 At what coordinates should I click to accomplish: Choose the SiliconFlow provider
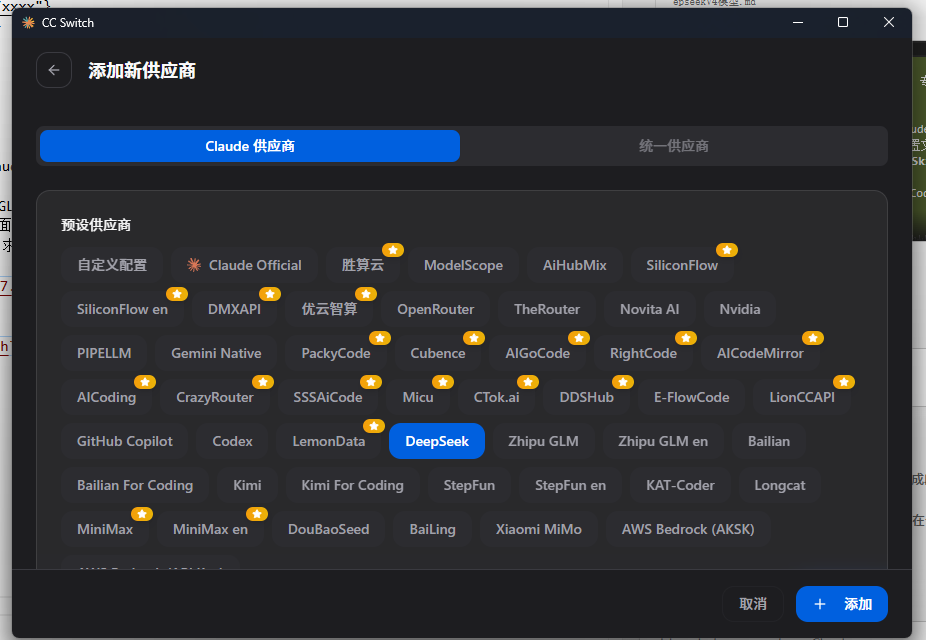click(x=682, y=265)
